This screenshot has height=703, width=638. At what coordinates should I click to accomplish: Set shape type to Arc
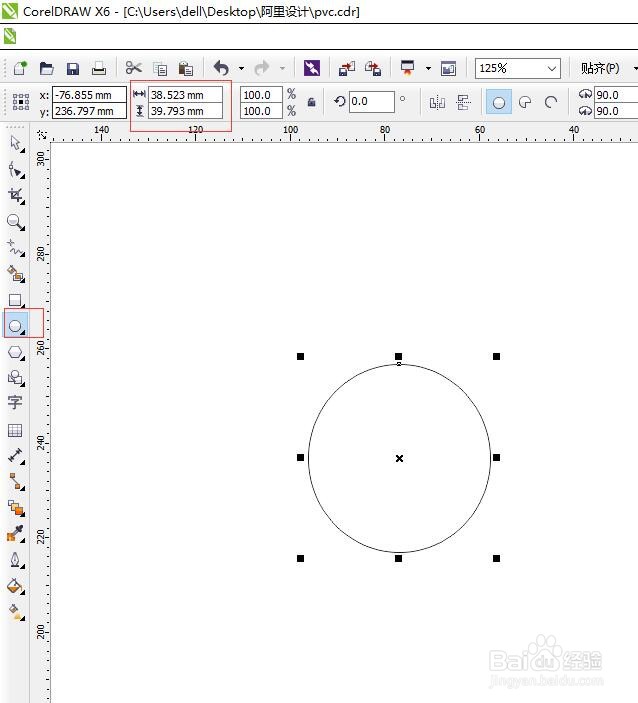click(x=551, y=103)
